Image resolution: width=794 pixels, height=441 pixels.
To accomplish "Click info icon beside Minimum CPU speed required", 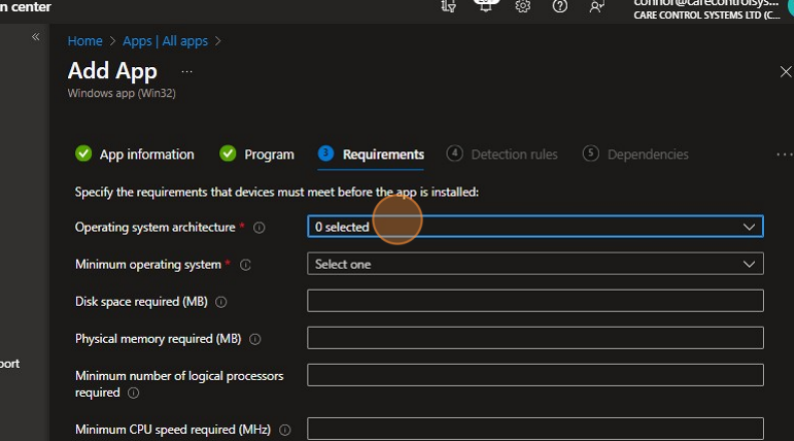I will pos(285,430).
